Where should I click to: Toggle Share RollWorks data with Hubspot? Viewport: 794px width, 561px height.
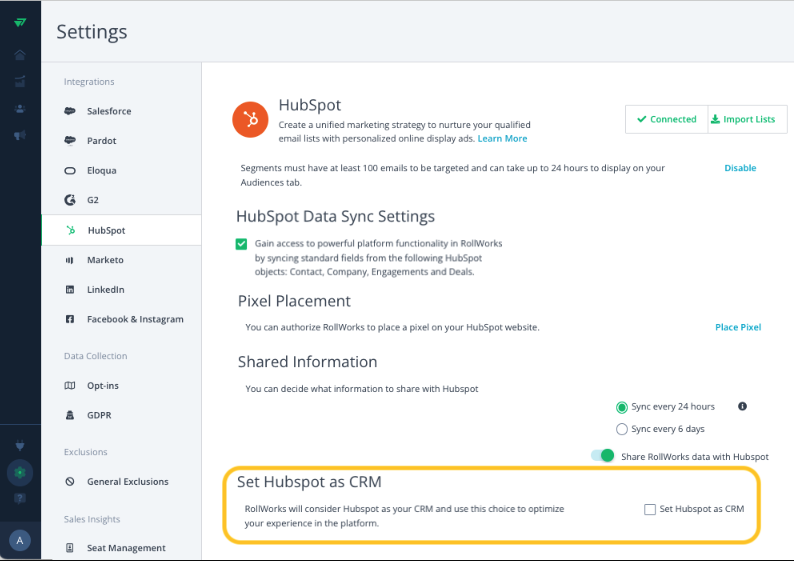click(x=603, y=456)
